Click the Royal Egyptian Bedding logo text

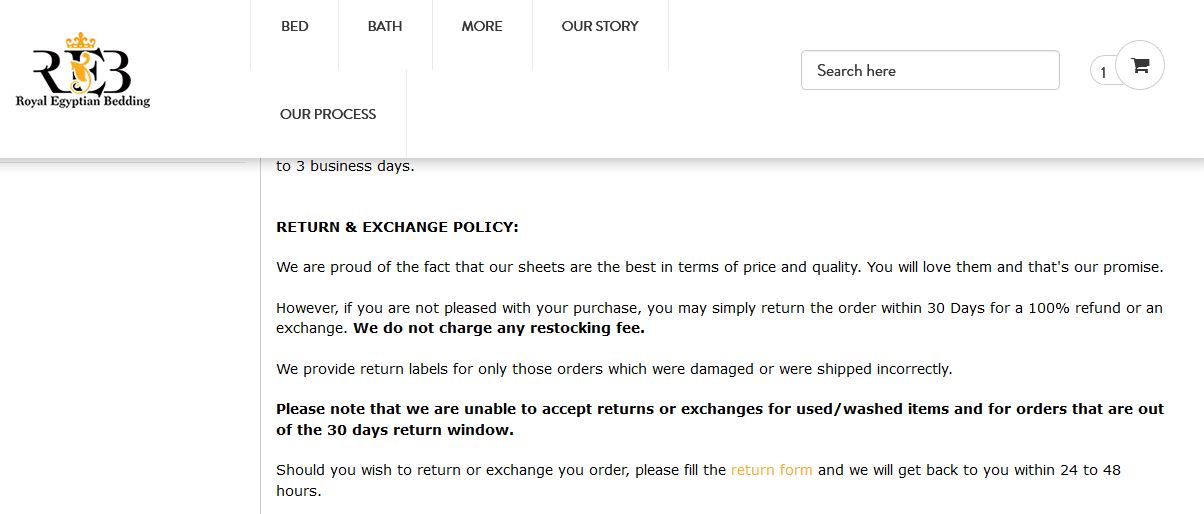83,101
